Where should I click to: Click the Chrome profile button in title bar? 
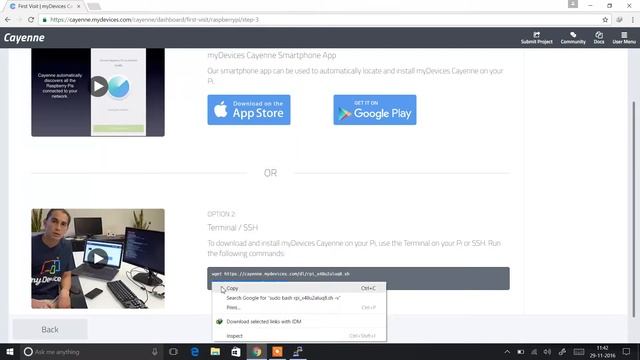pos(573,4)
